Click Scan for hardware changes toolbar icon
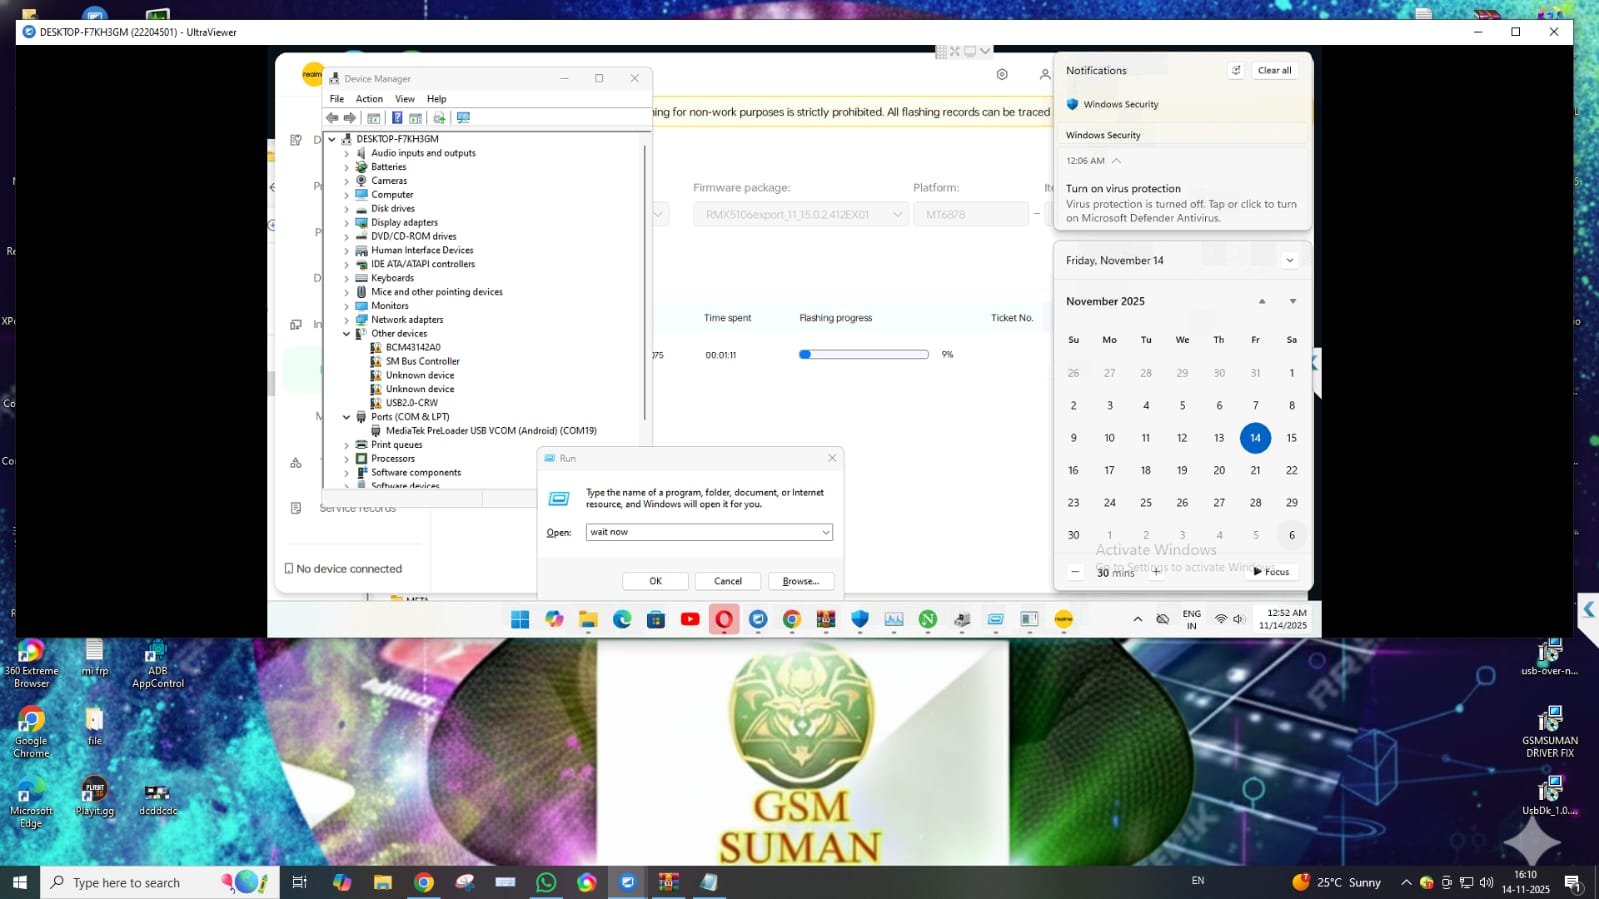The height and width of the screenshot is (899, 1599). [463, 118]
